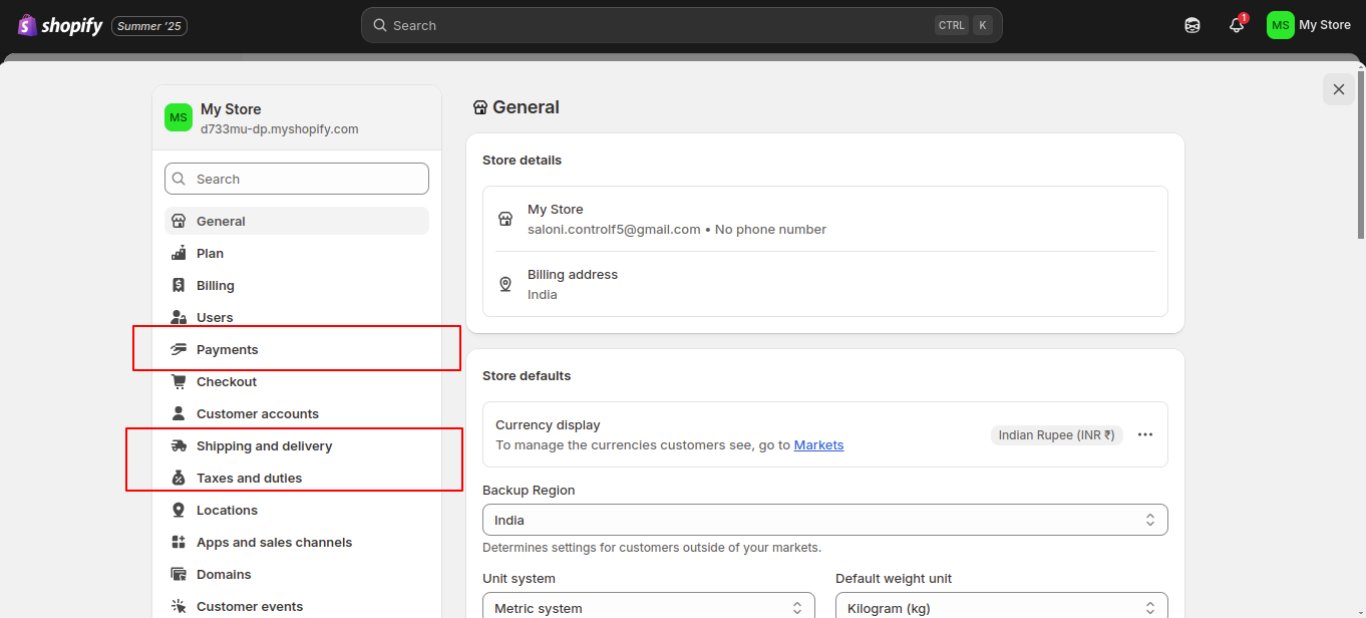Follow the Markets link

point(818,445)
